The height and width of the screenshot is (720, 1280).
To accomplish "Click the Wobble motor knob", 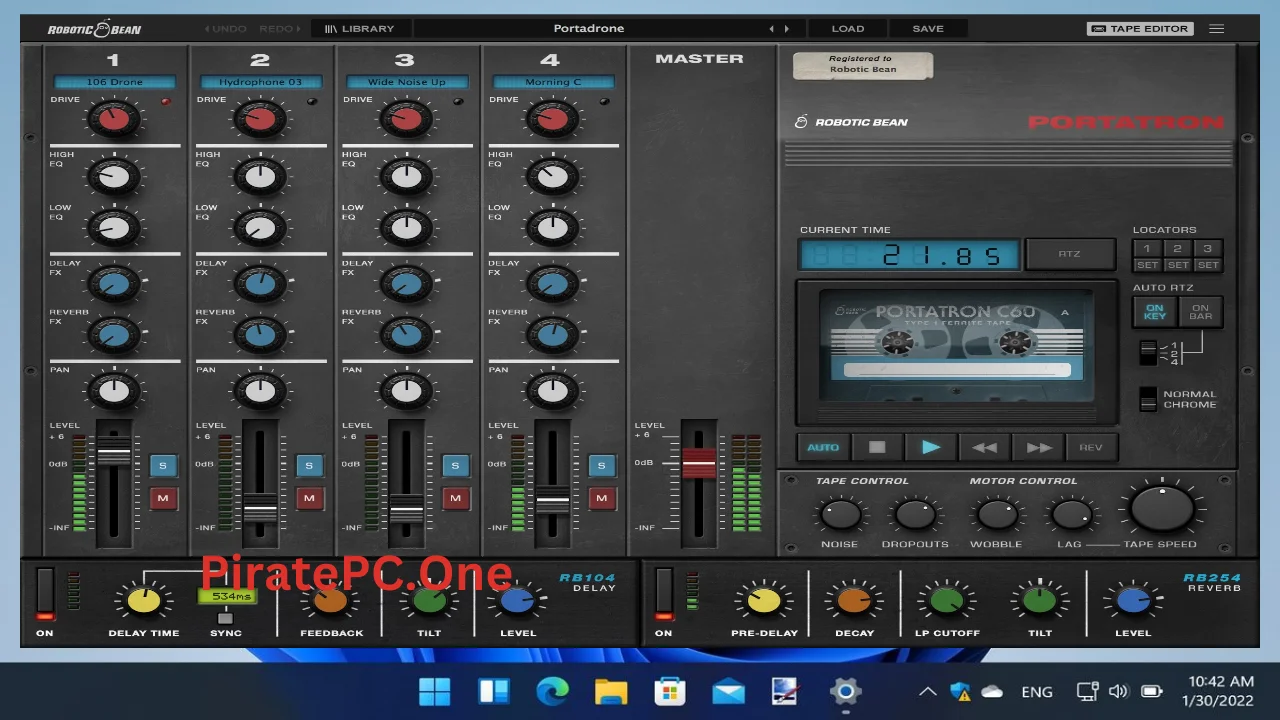I will coord(996,515).
